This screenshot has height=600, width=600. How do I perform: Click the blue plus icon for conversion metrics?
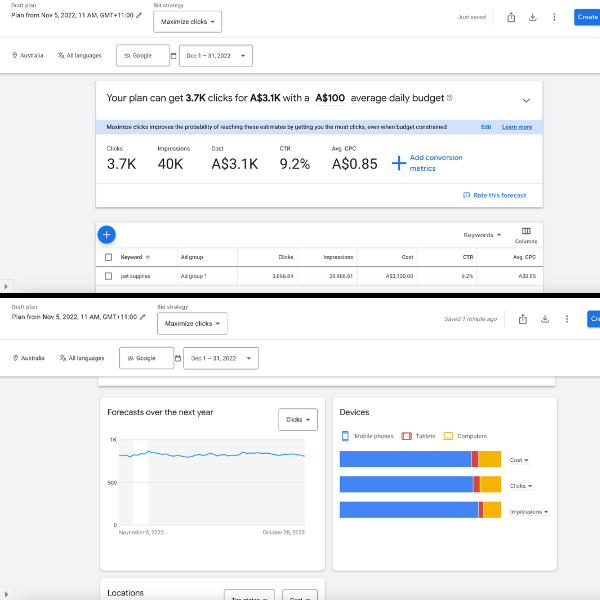(399, 163)
